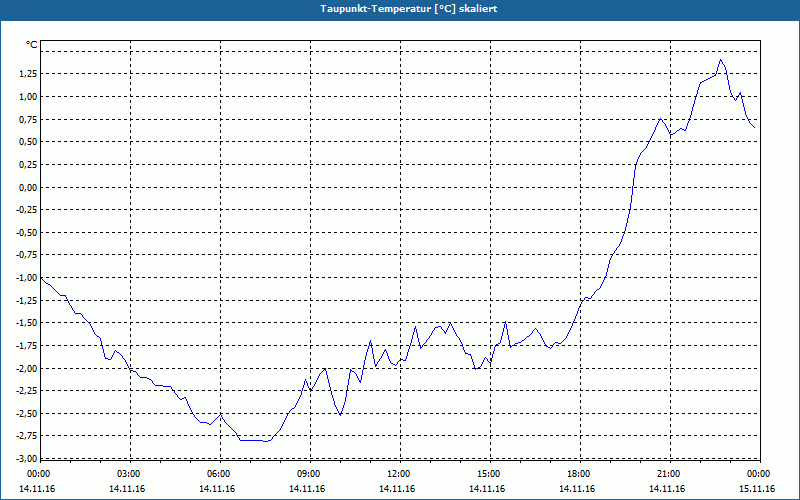Image resolution: width=800 pixels, height=500 pixels.
Task: Click the -2,50 y-axis label
Action: pos(27,414)
